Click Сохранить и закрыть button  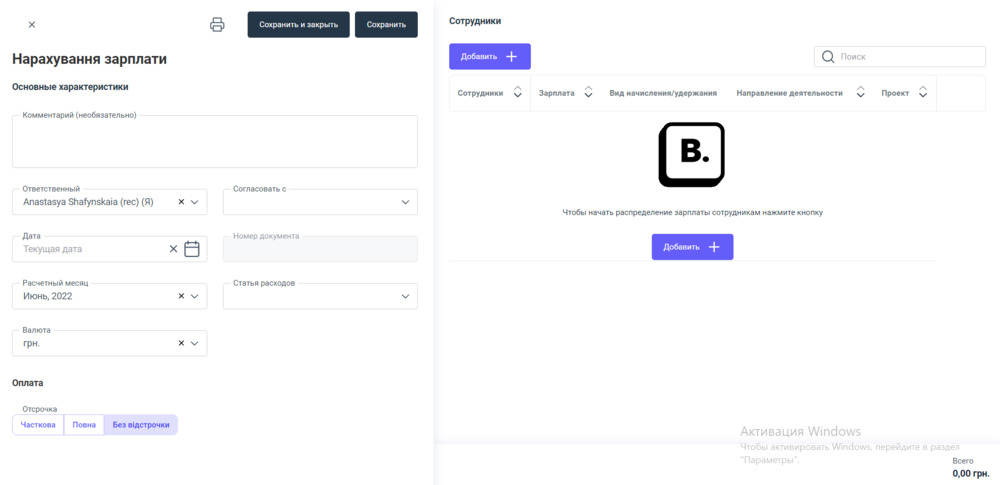tap(298, 25)
